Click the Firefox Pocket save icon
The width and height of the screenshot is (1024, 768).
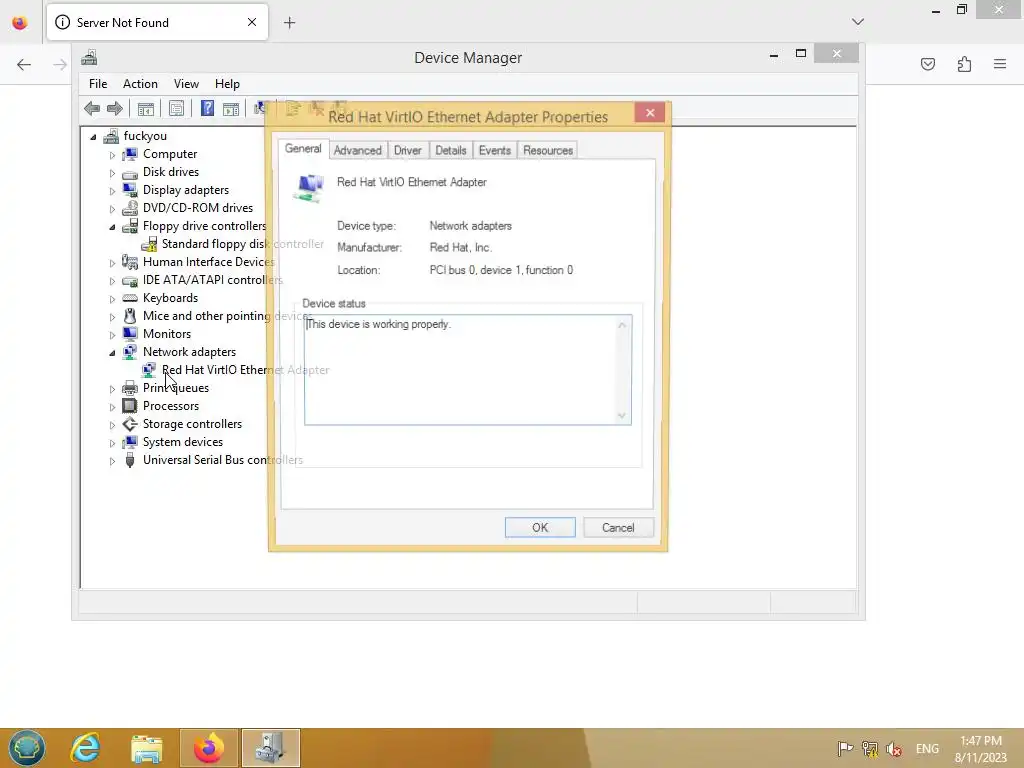[x=928, y=64]
